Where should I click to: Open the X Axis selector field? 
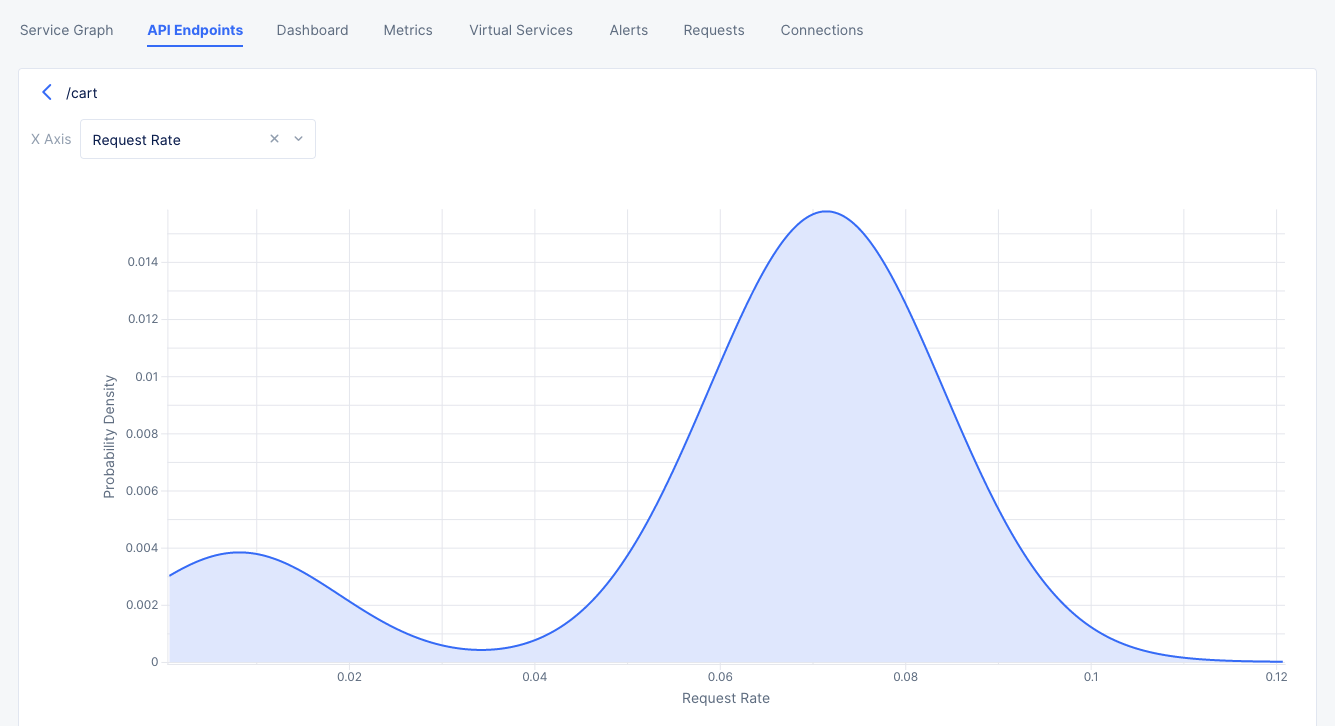[x=170, y=139]
